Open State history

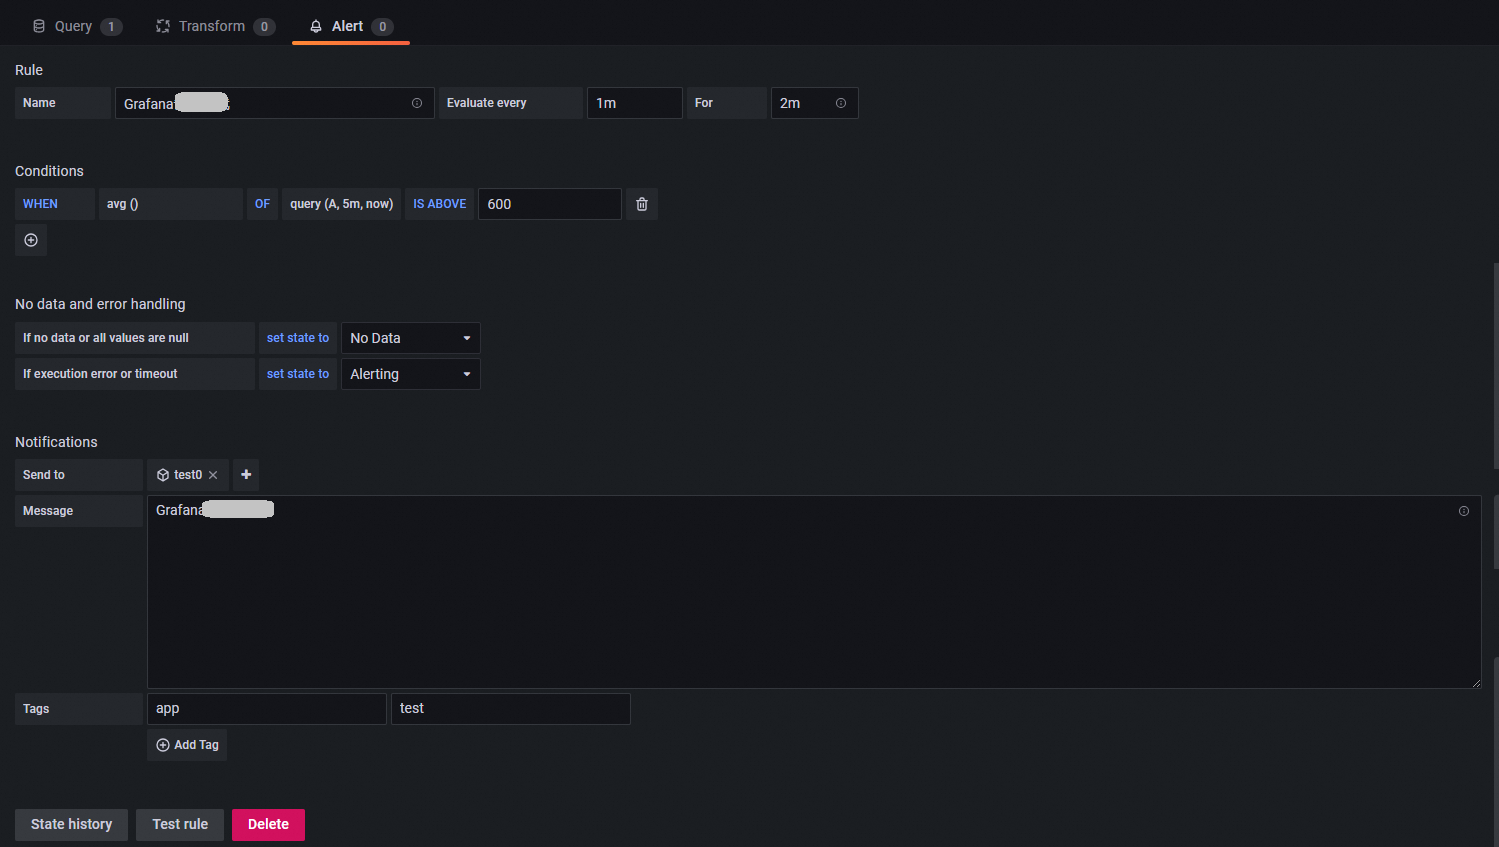pos(71,825)
